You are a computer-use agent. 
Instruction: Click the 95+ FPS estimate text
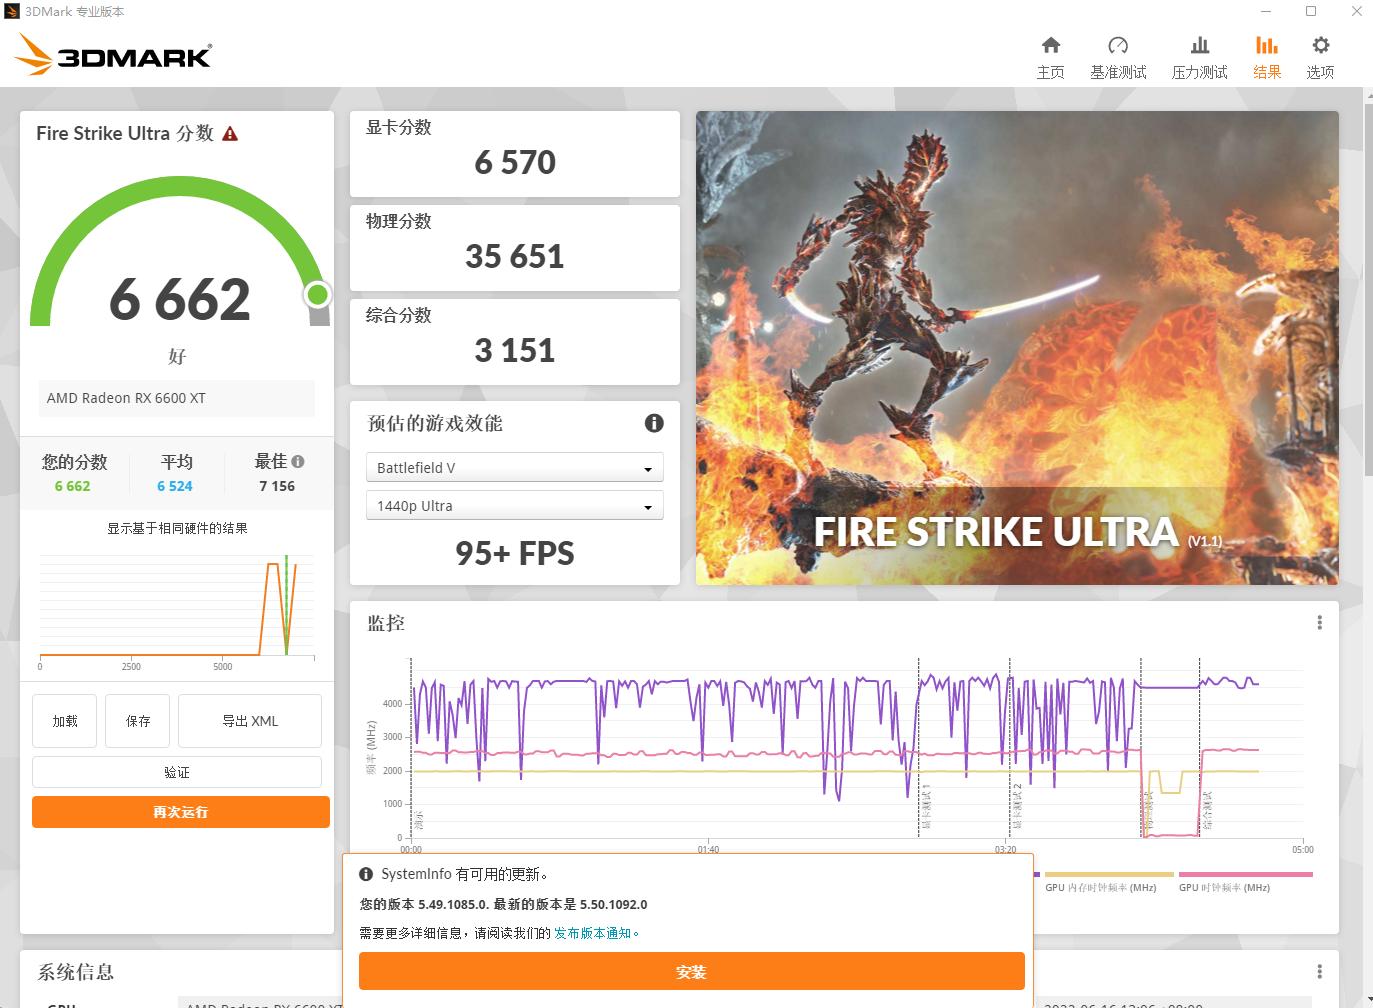(x=515, y=553)
